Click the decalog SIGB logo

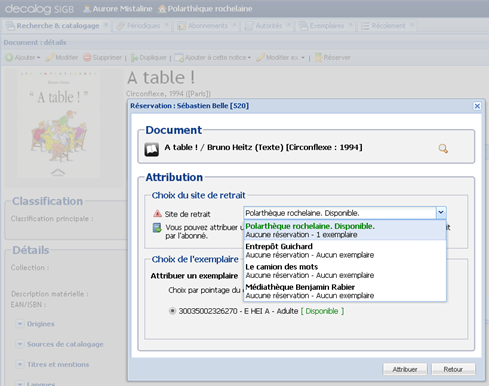click(39, 9)
